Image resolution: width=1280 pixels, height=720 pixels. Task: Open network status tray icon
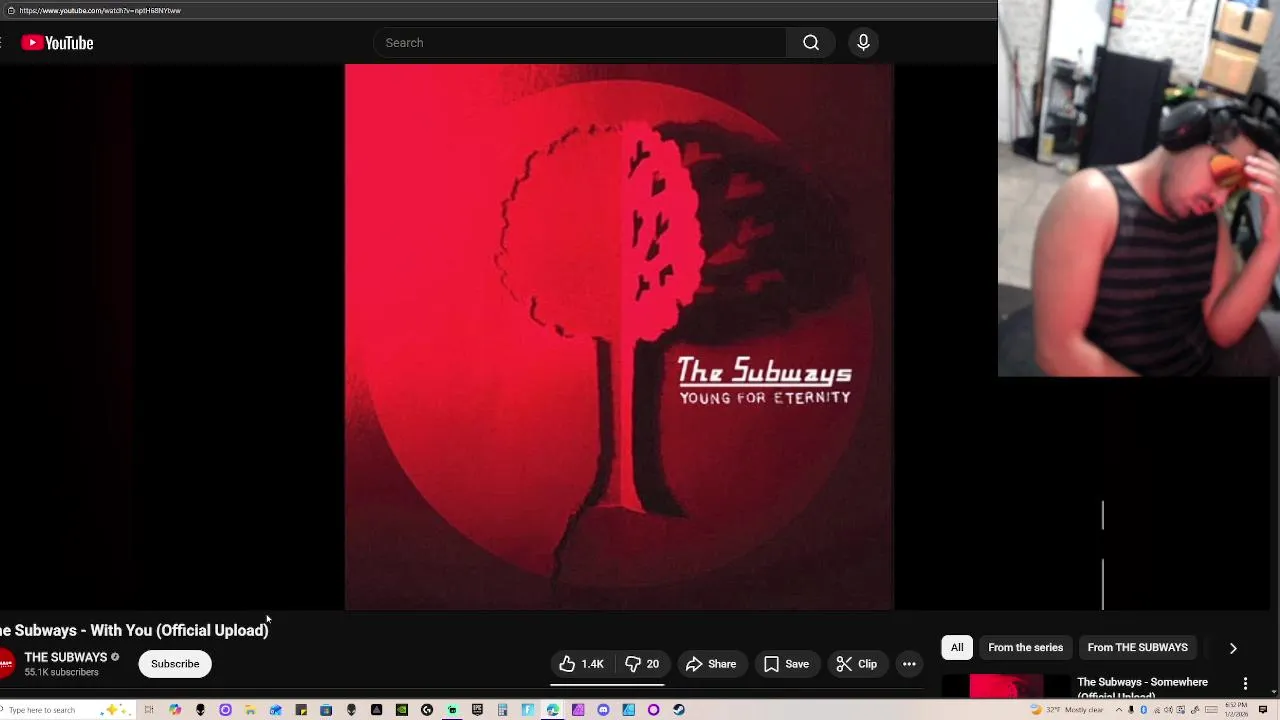tap(1157, 710)
